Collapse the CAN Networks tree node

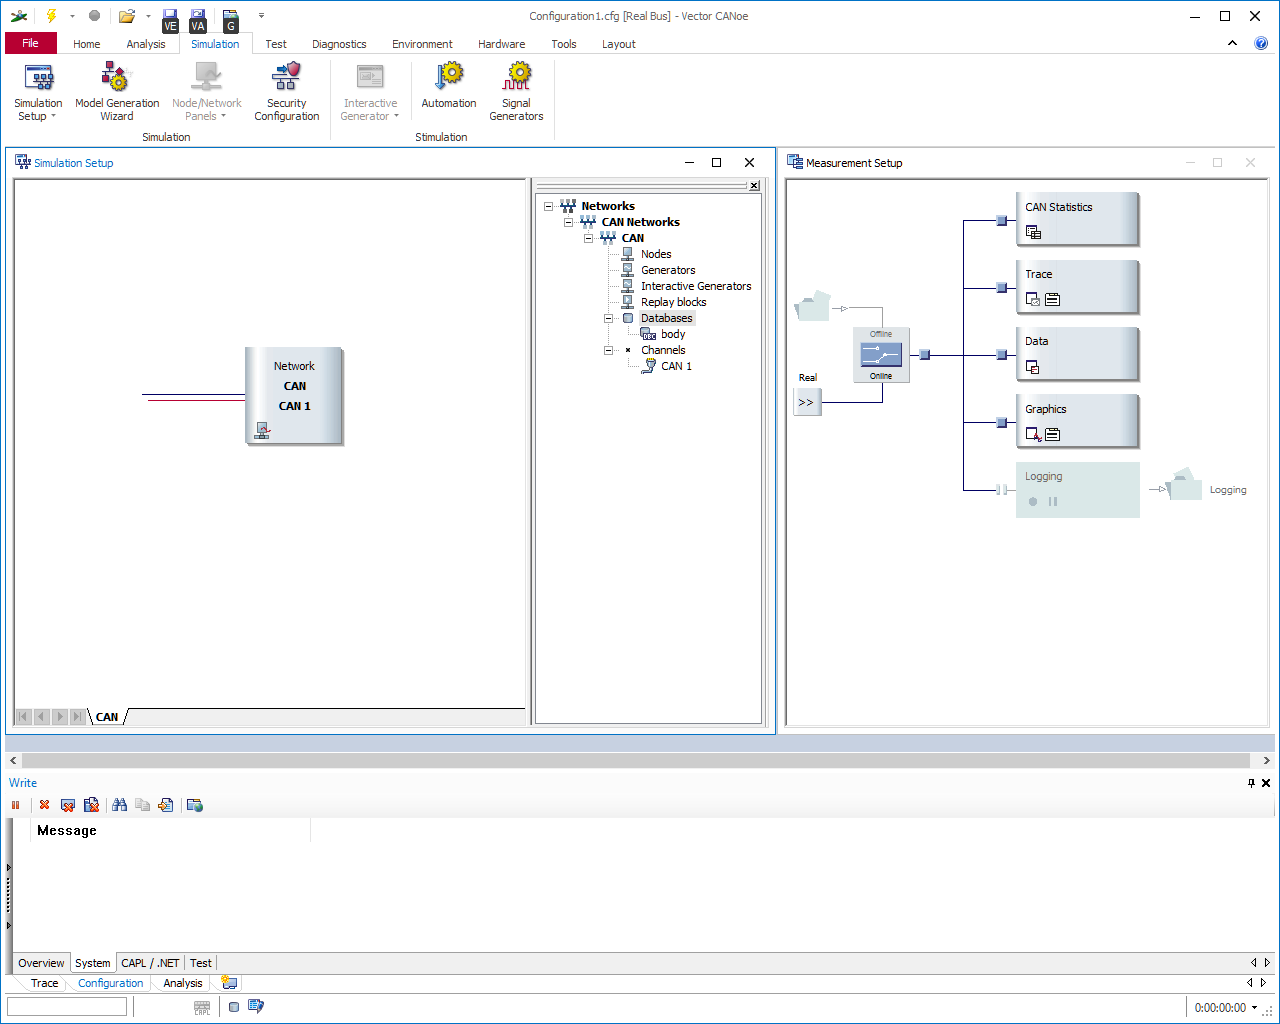click(568, 222)
